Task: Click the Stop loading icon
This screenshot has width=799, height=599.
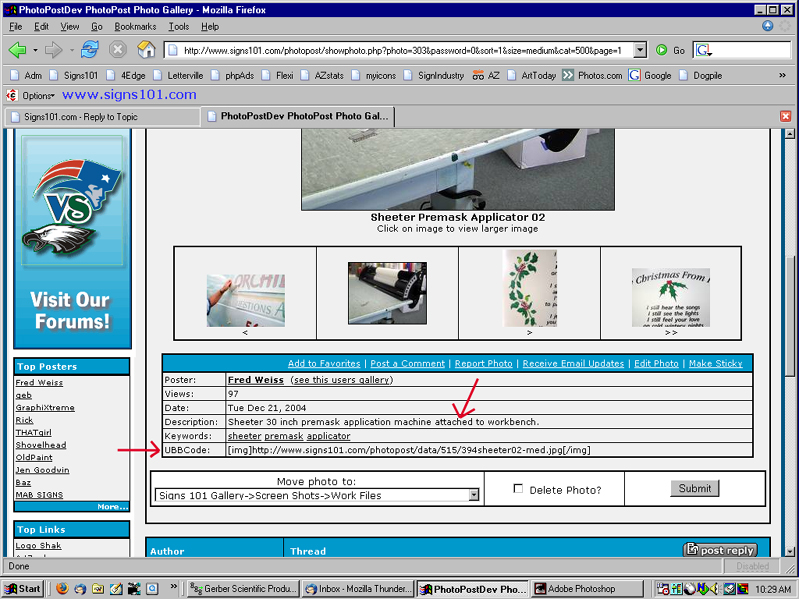Action: click(x=118, y=49)
